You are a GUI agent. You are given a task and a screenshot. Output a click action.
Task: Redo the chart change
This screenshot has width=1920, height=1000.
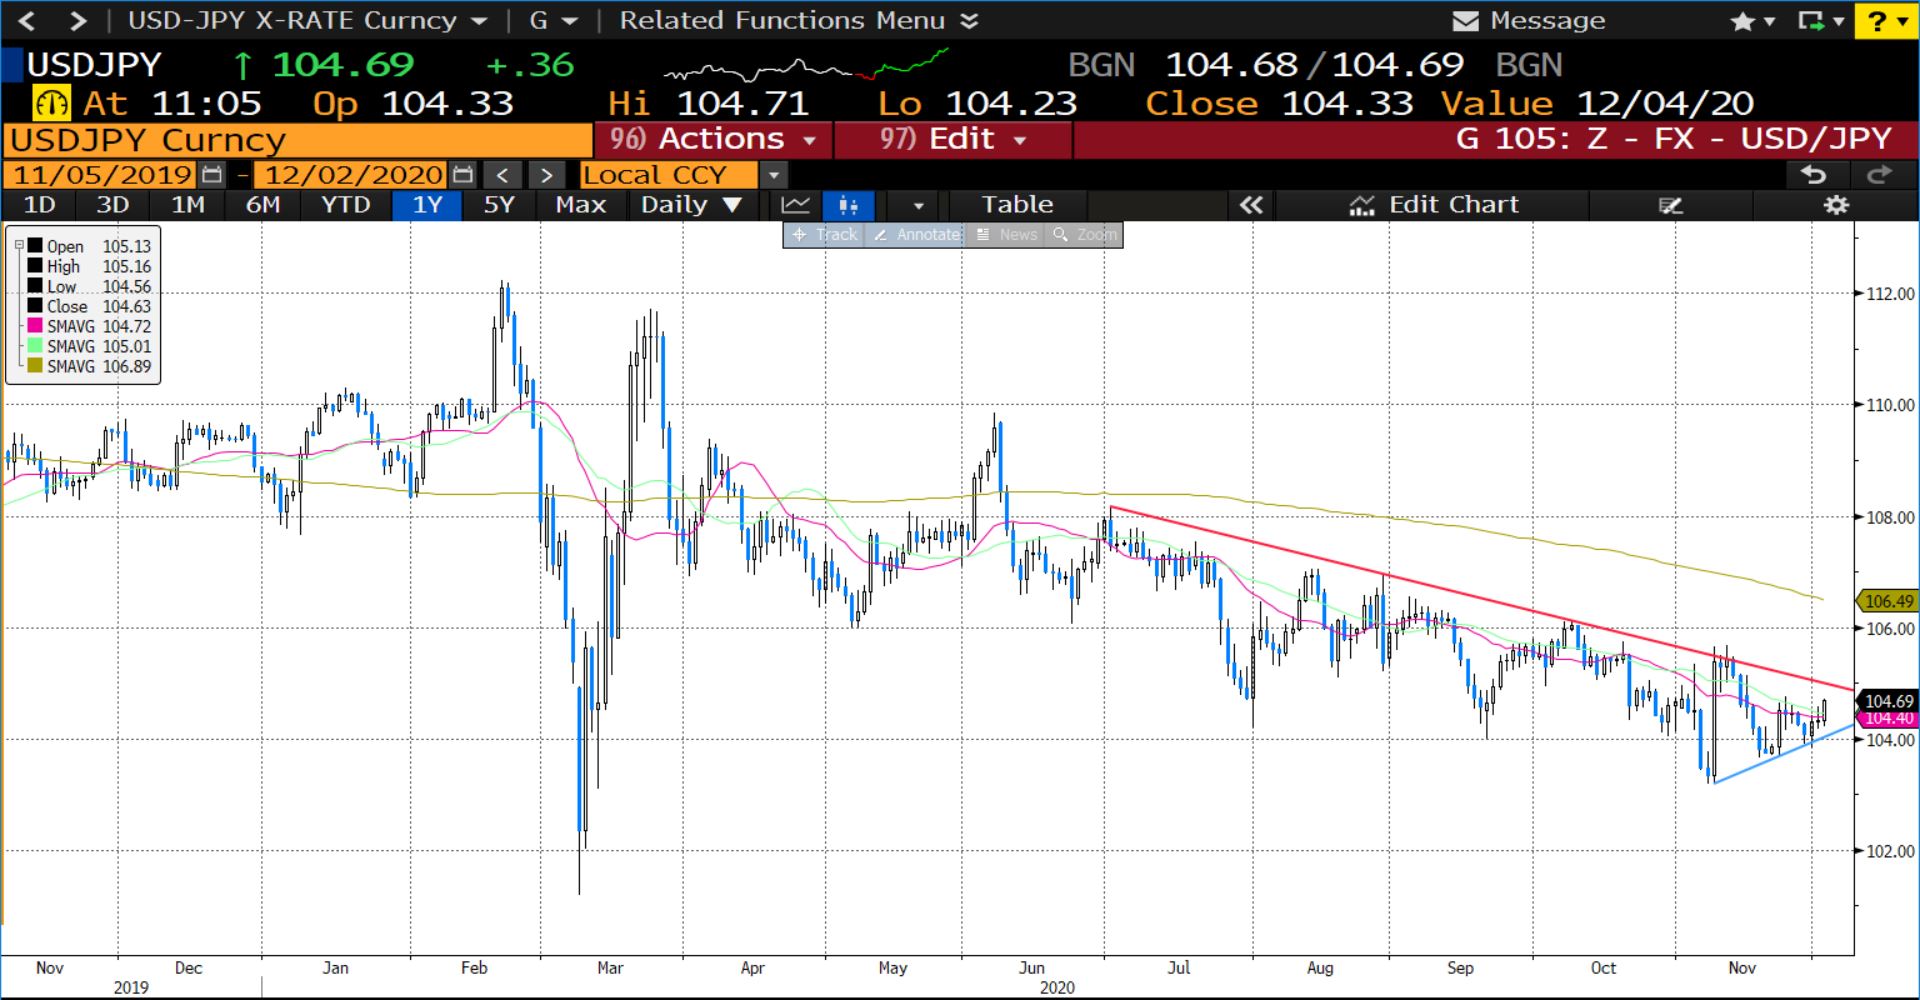(x=1879, y=175)
